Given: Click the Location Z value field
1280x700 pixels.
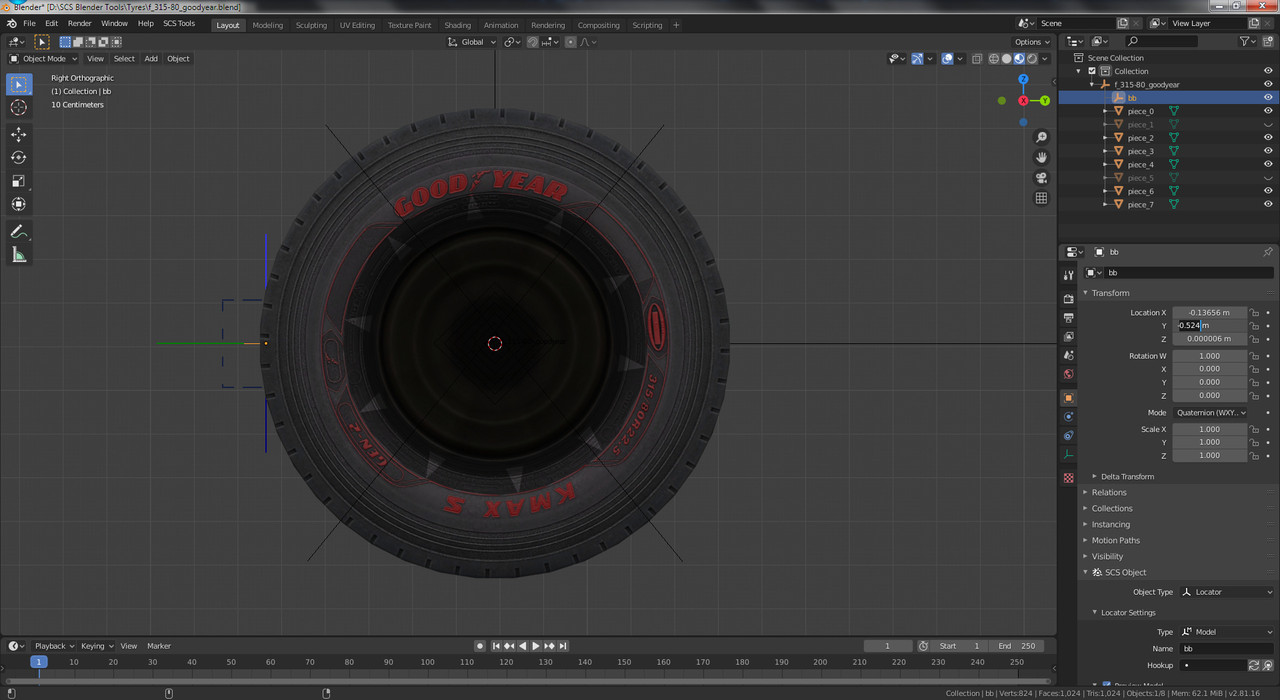Looking at the screenshot, I should click(x=1210, y=338).
